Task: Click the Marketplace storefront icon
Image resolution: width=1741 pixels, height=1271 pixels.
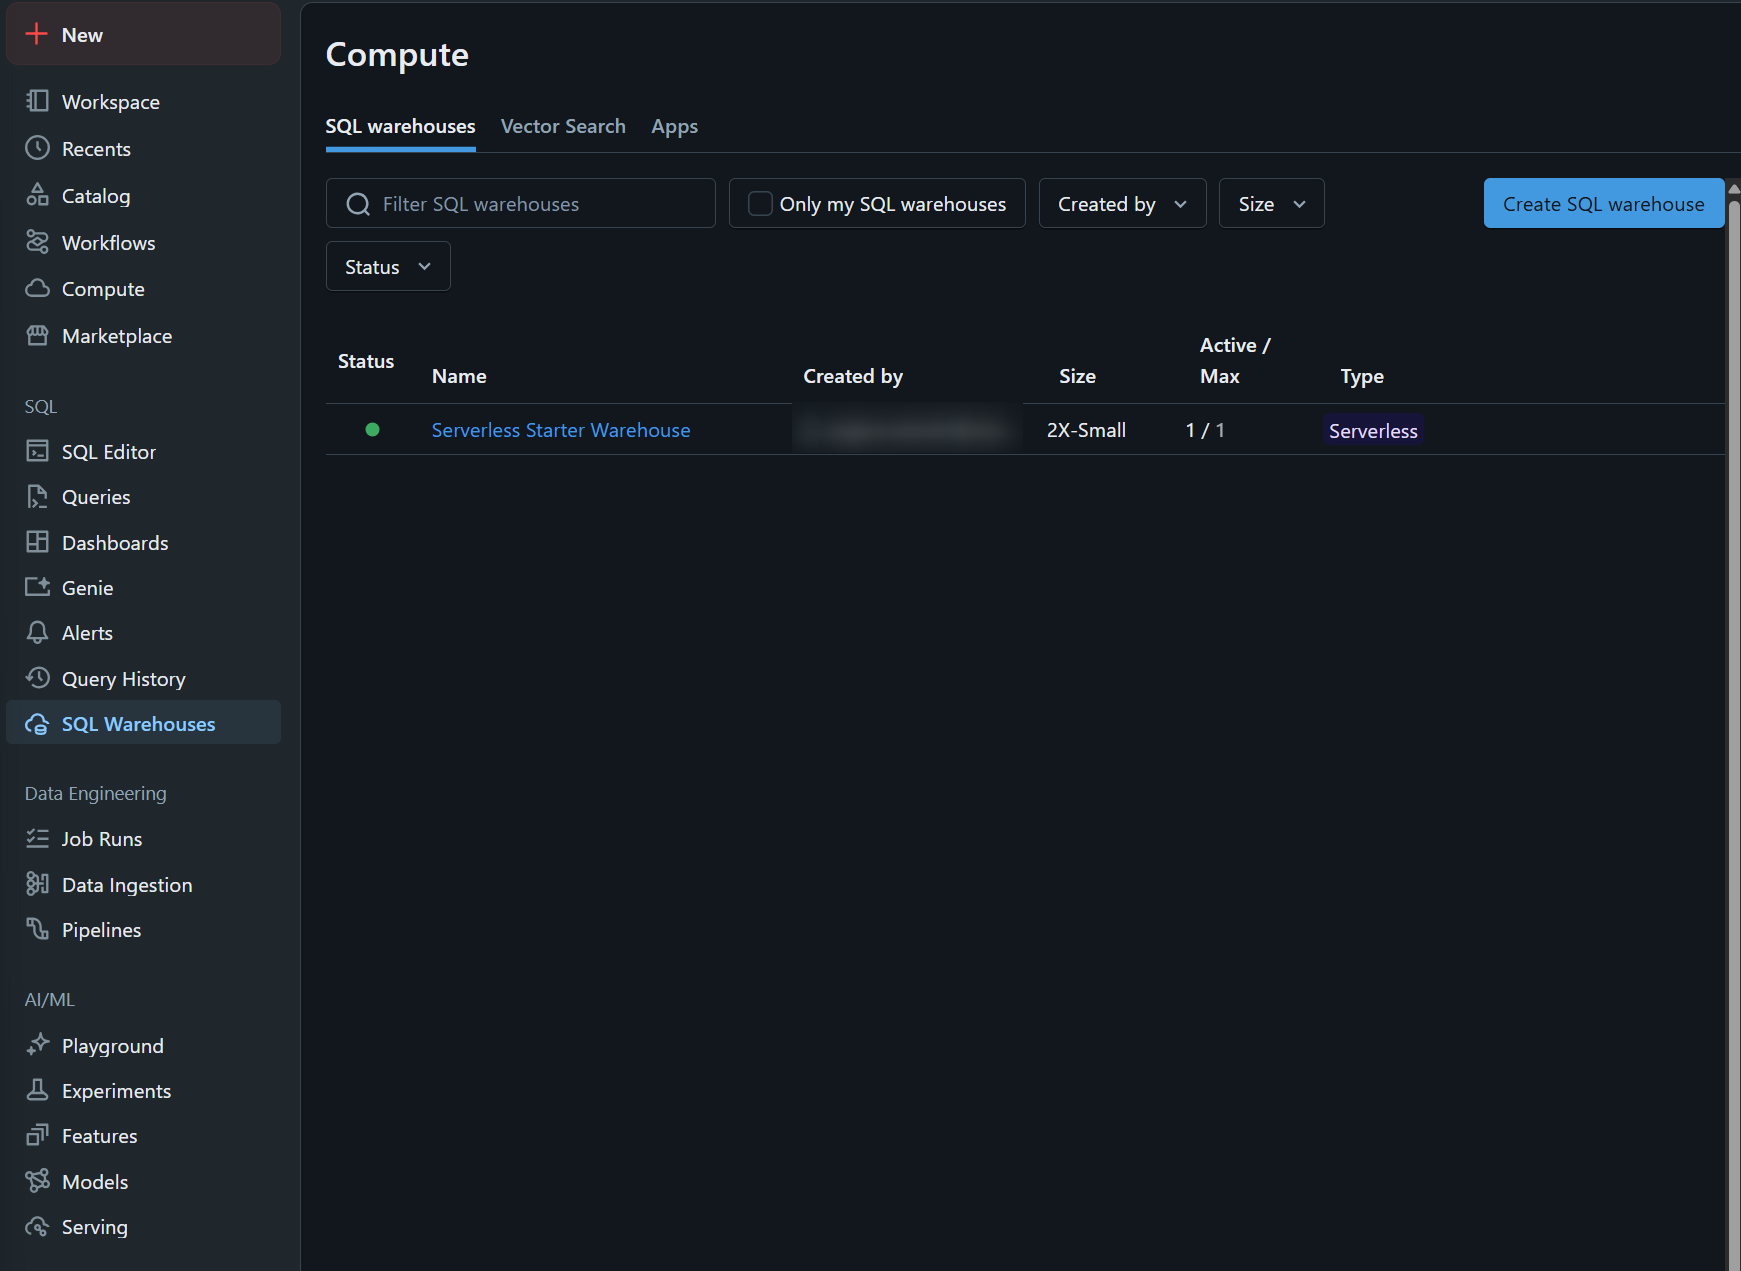Action: pyautogui.click(x=37, y=335)
